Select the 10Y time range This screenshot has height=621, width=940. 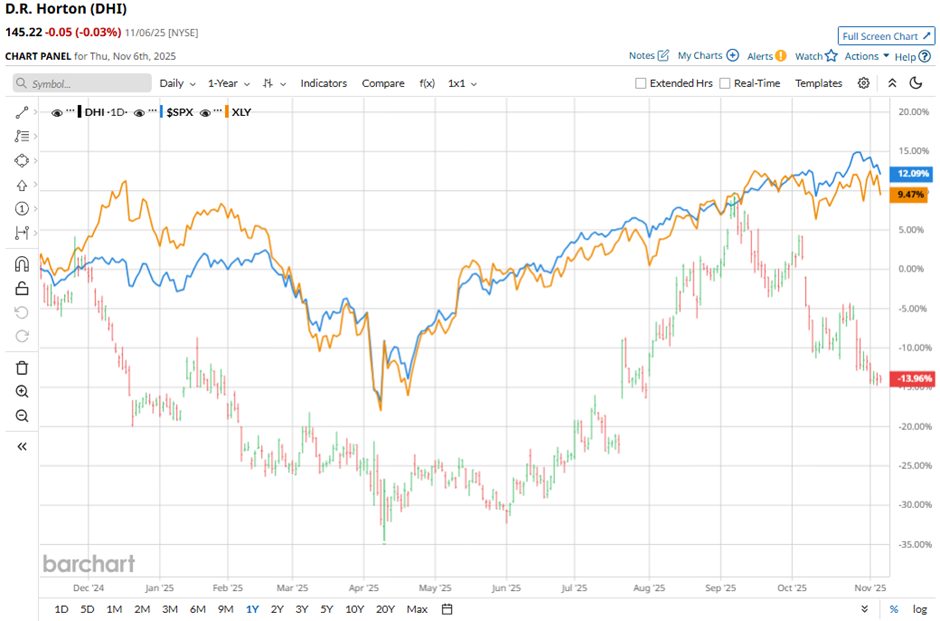tap(354, 609)
